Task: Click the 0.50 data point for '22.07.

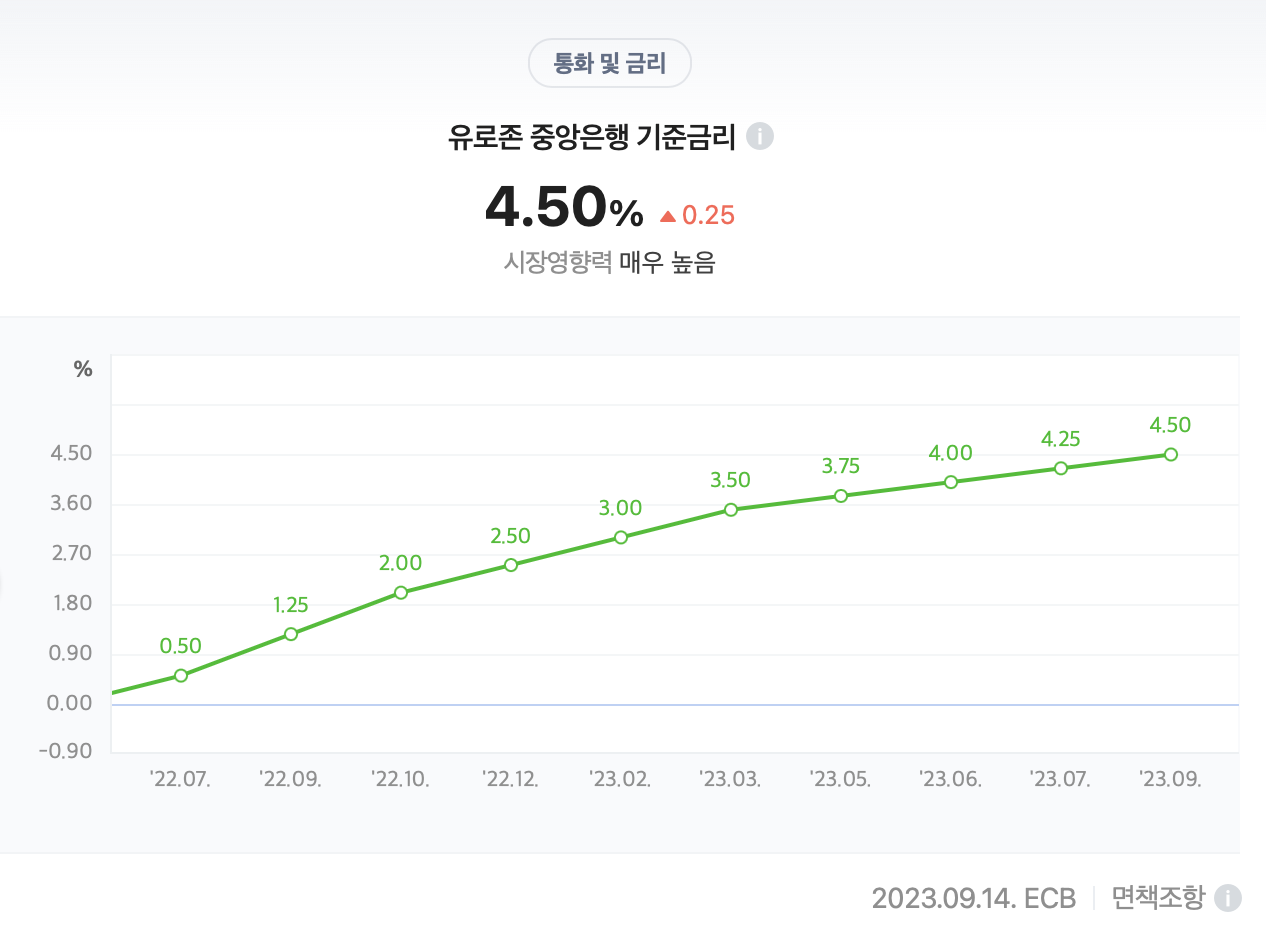Action: point(181,676)
